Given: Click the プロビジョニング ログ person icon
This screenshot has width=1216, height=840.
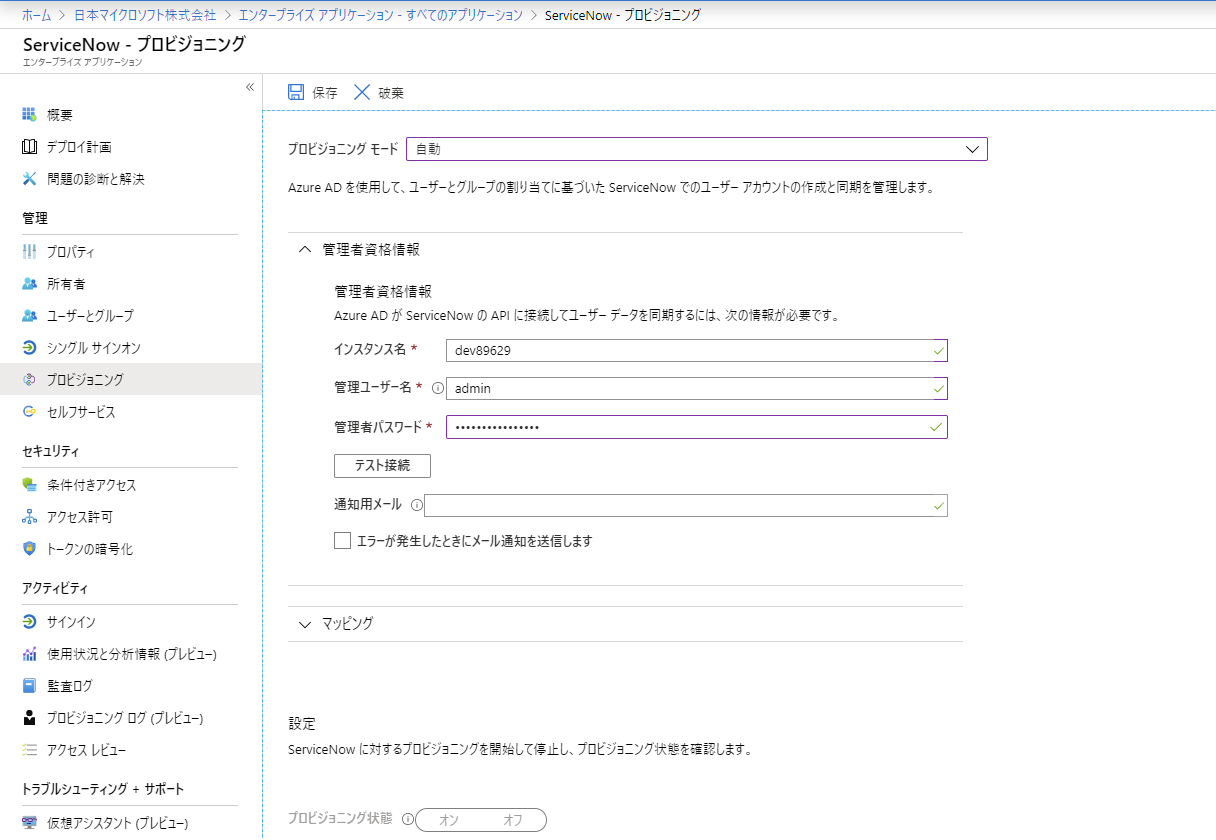Looking at the screenshot, I should tap(29, 718).
